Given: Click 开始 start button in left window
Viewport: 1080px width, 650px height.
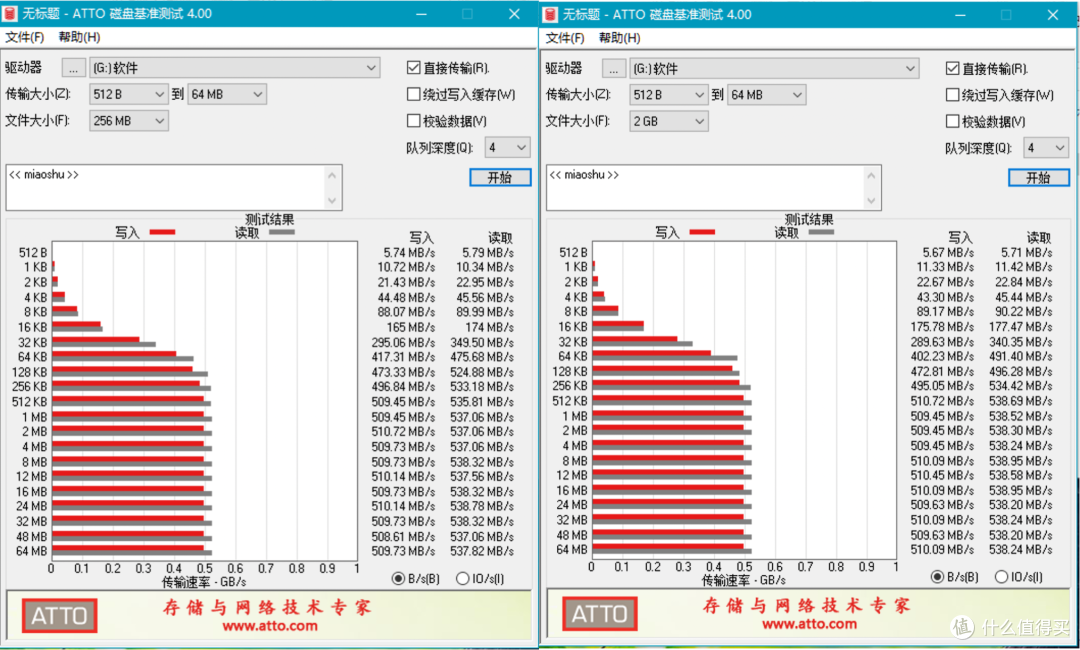Looking at the screenshot, I should tap(500, 178).
